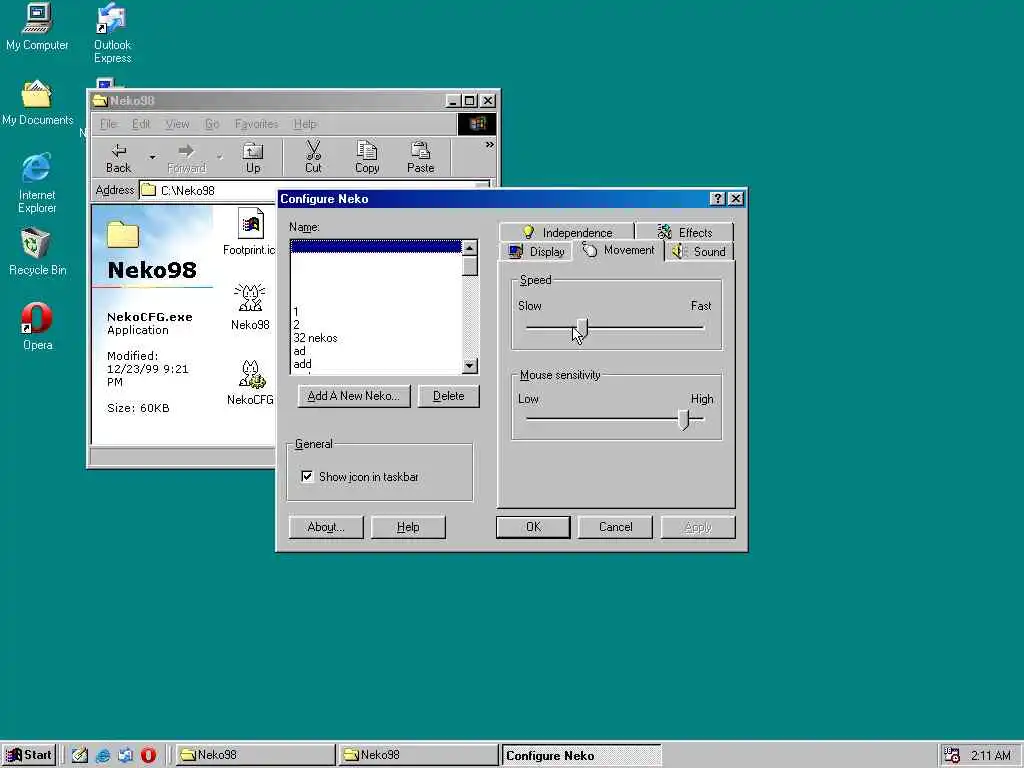Switch to first Neko98 taskbar button
The height and width of the screenshot is (768, 1024).
point(255,755)
